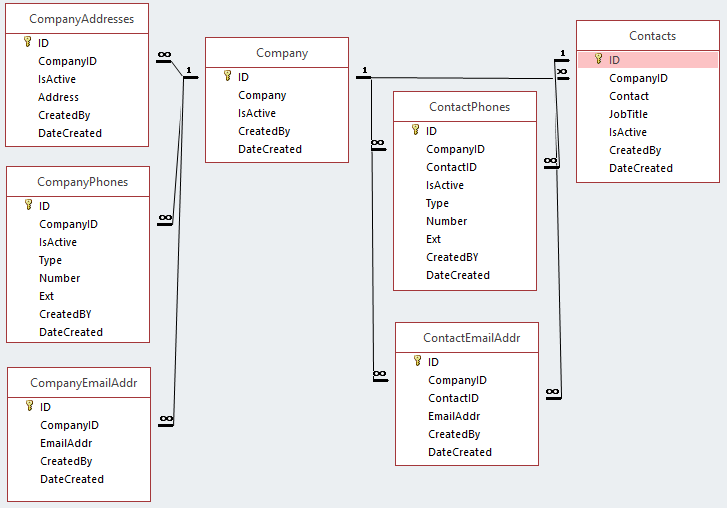The height and width of the screenshot is (508, 727).
Task: Select CreatedBY field in CompanyPhones table
Action: coord(65,314)
